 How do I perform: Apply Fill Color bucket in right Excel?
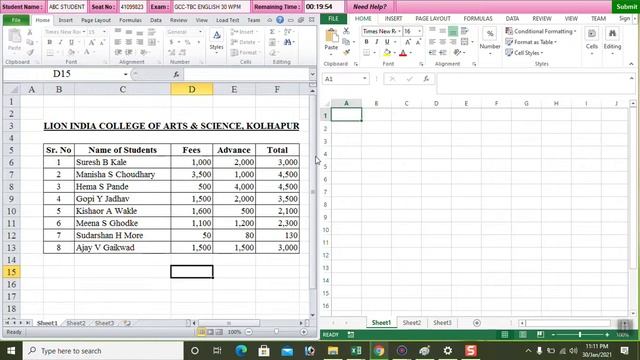387,53
